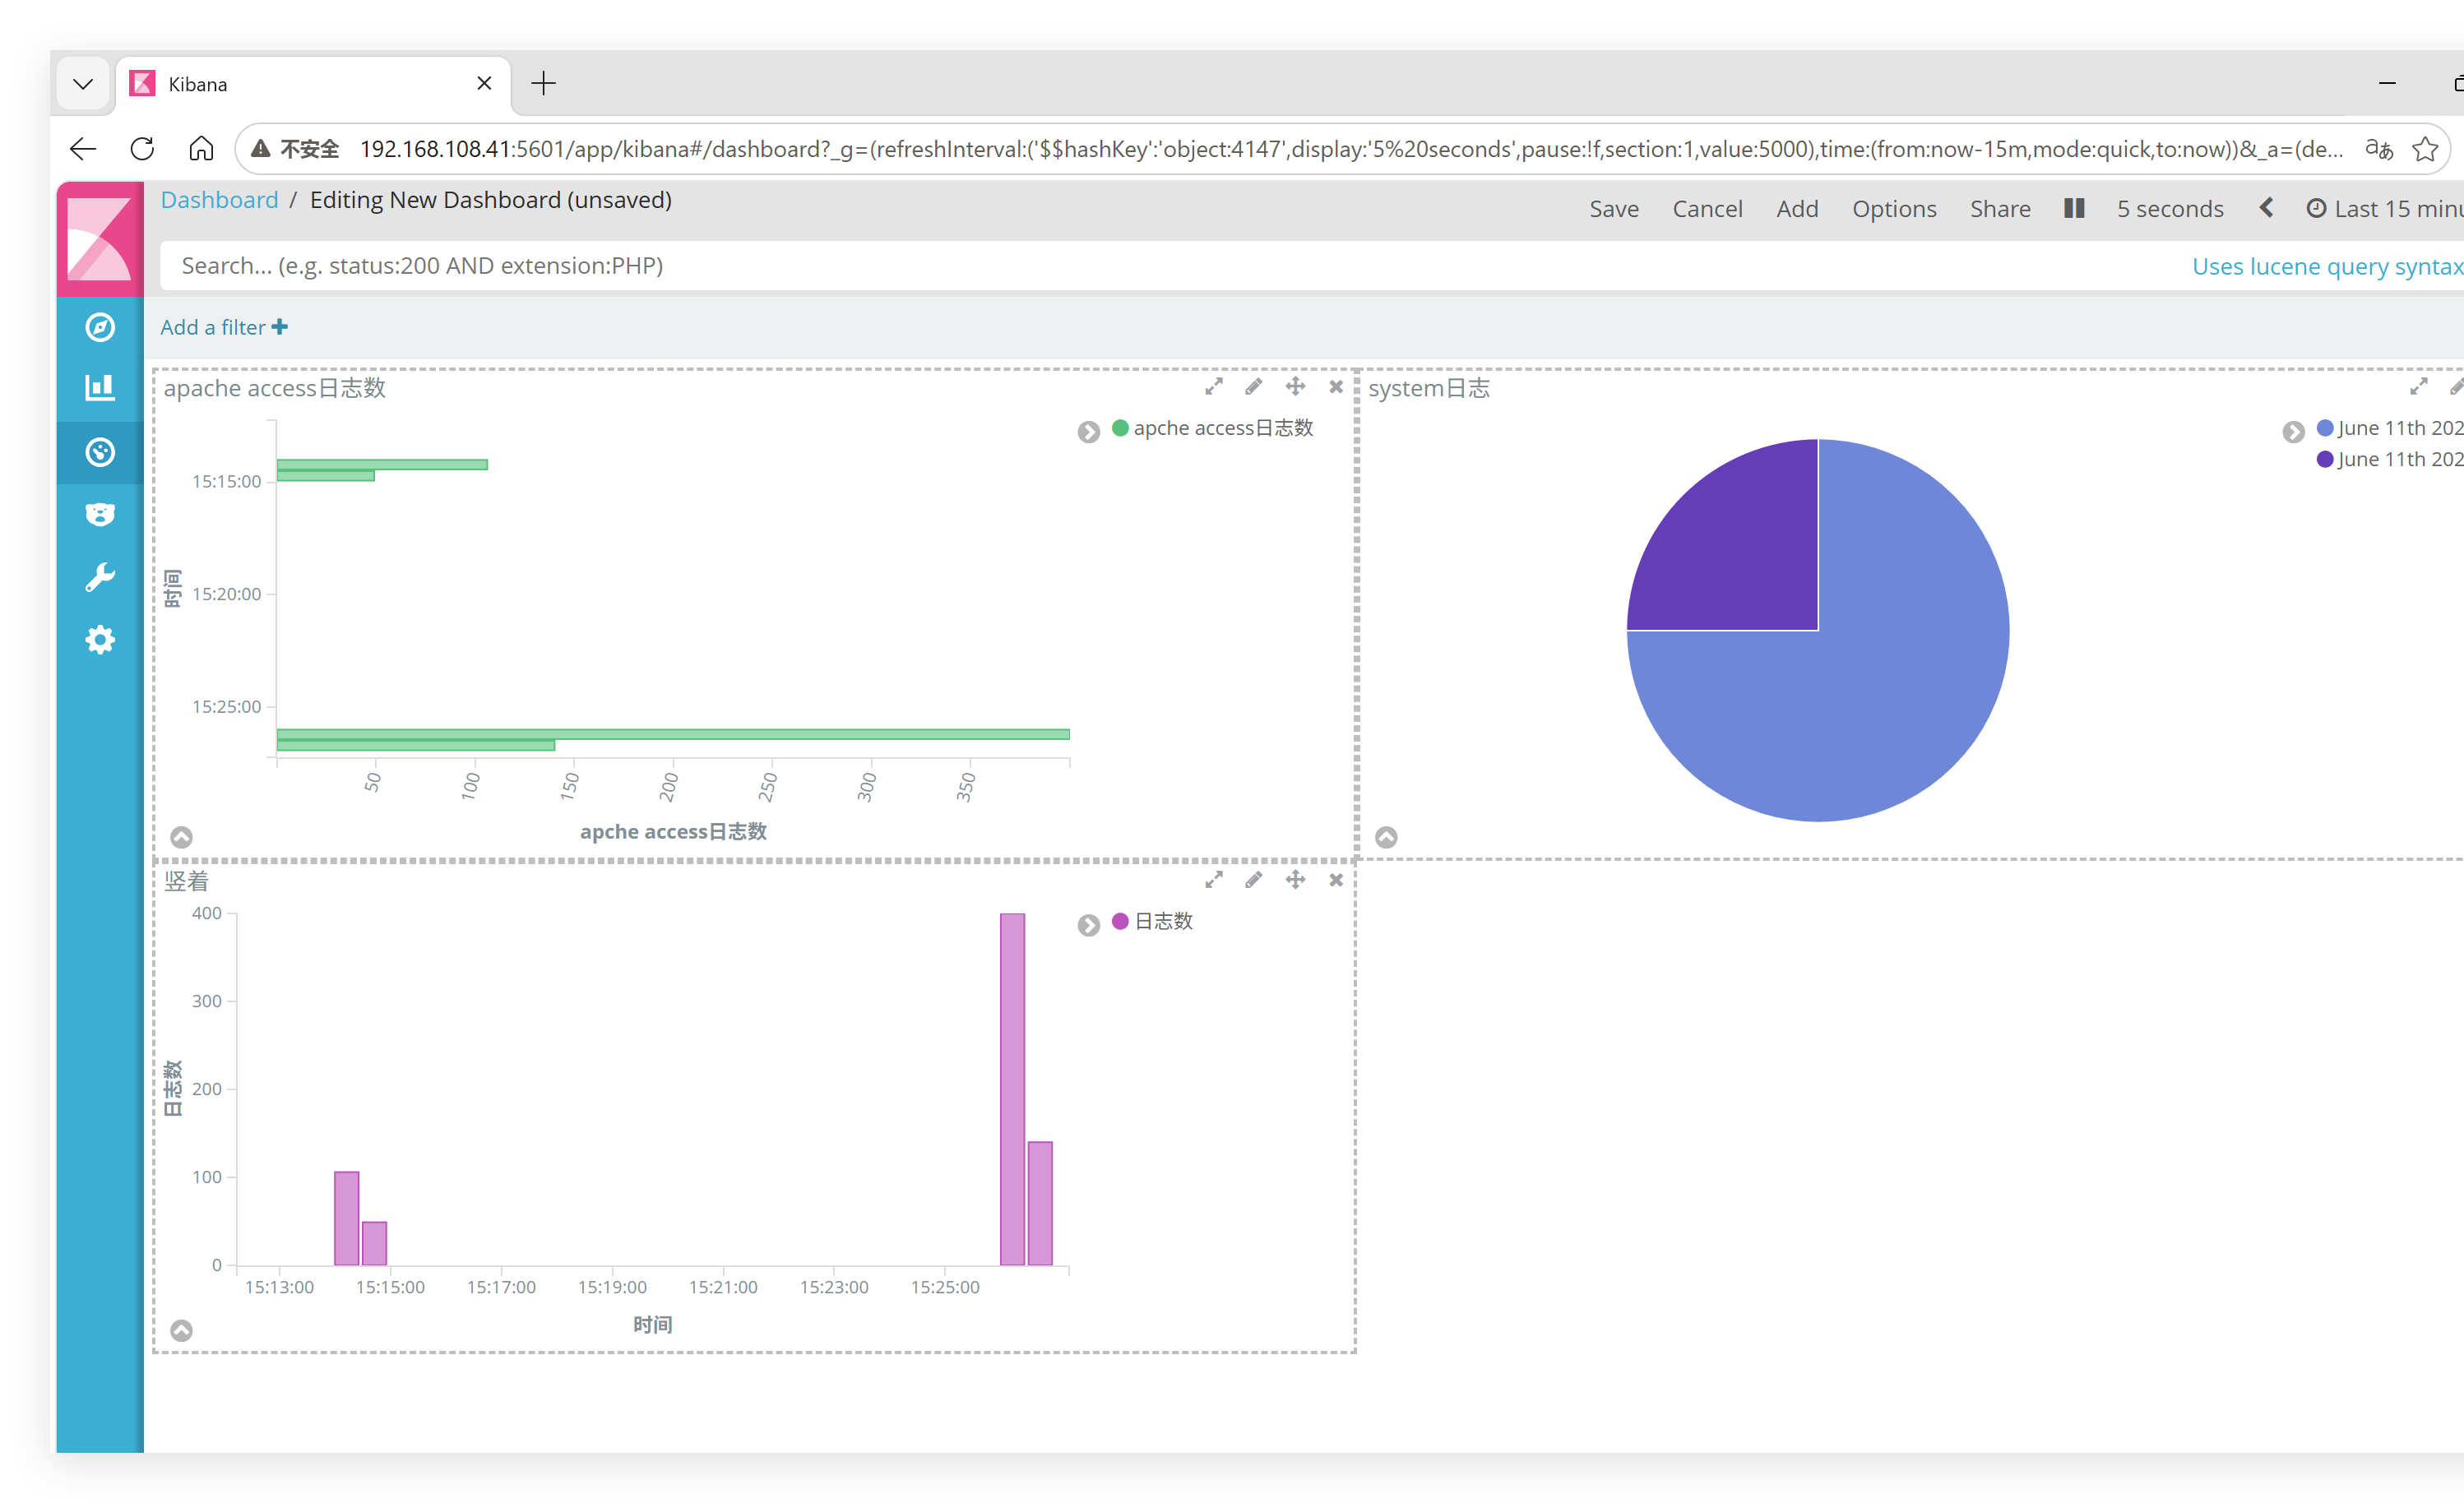Click the move handle of 竖着 panel

tap(1295, 880)
